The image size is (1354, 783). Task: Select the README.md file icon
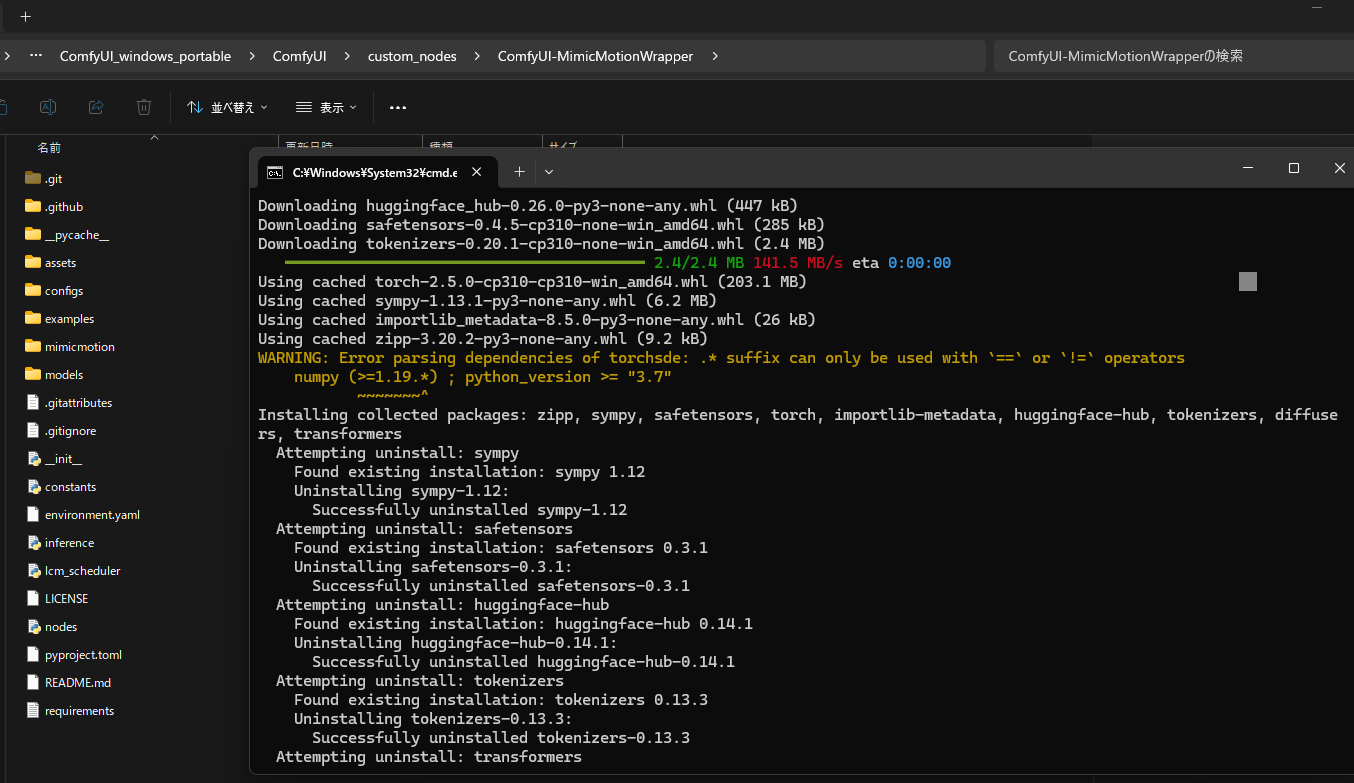coord(34,682)
